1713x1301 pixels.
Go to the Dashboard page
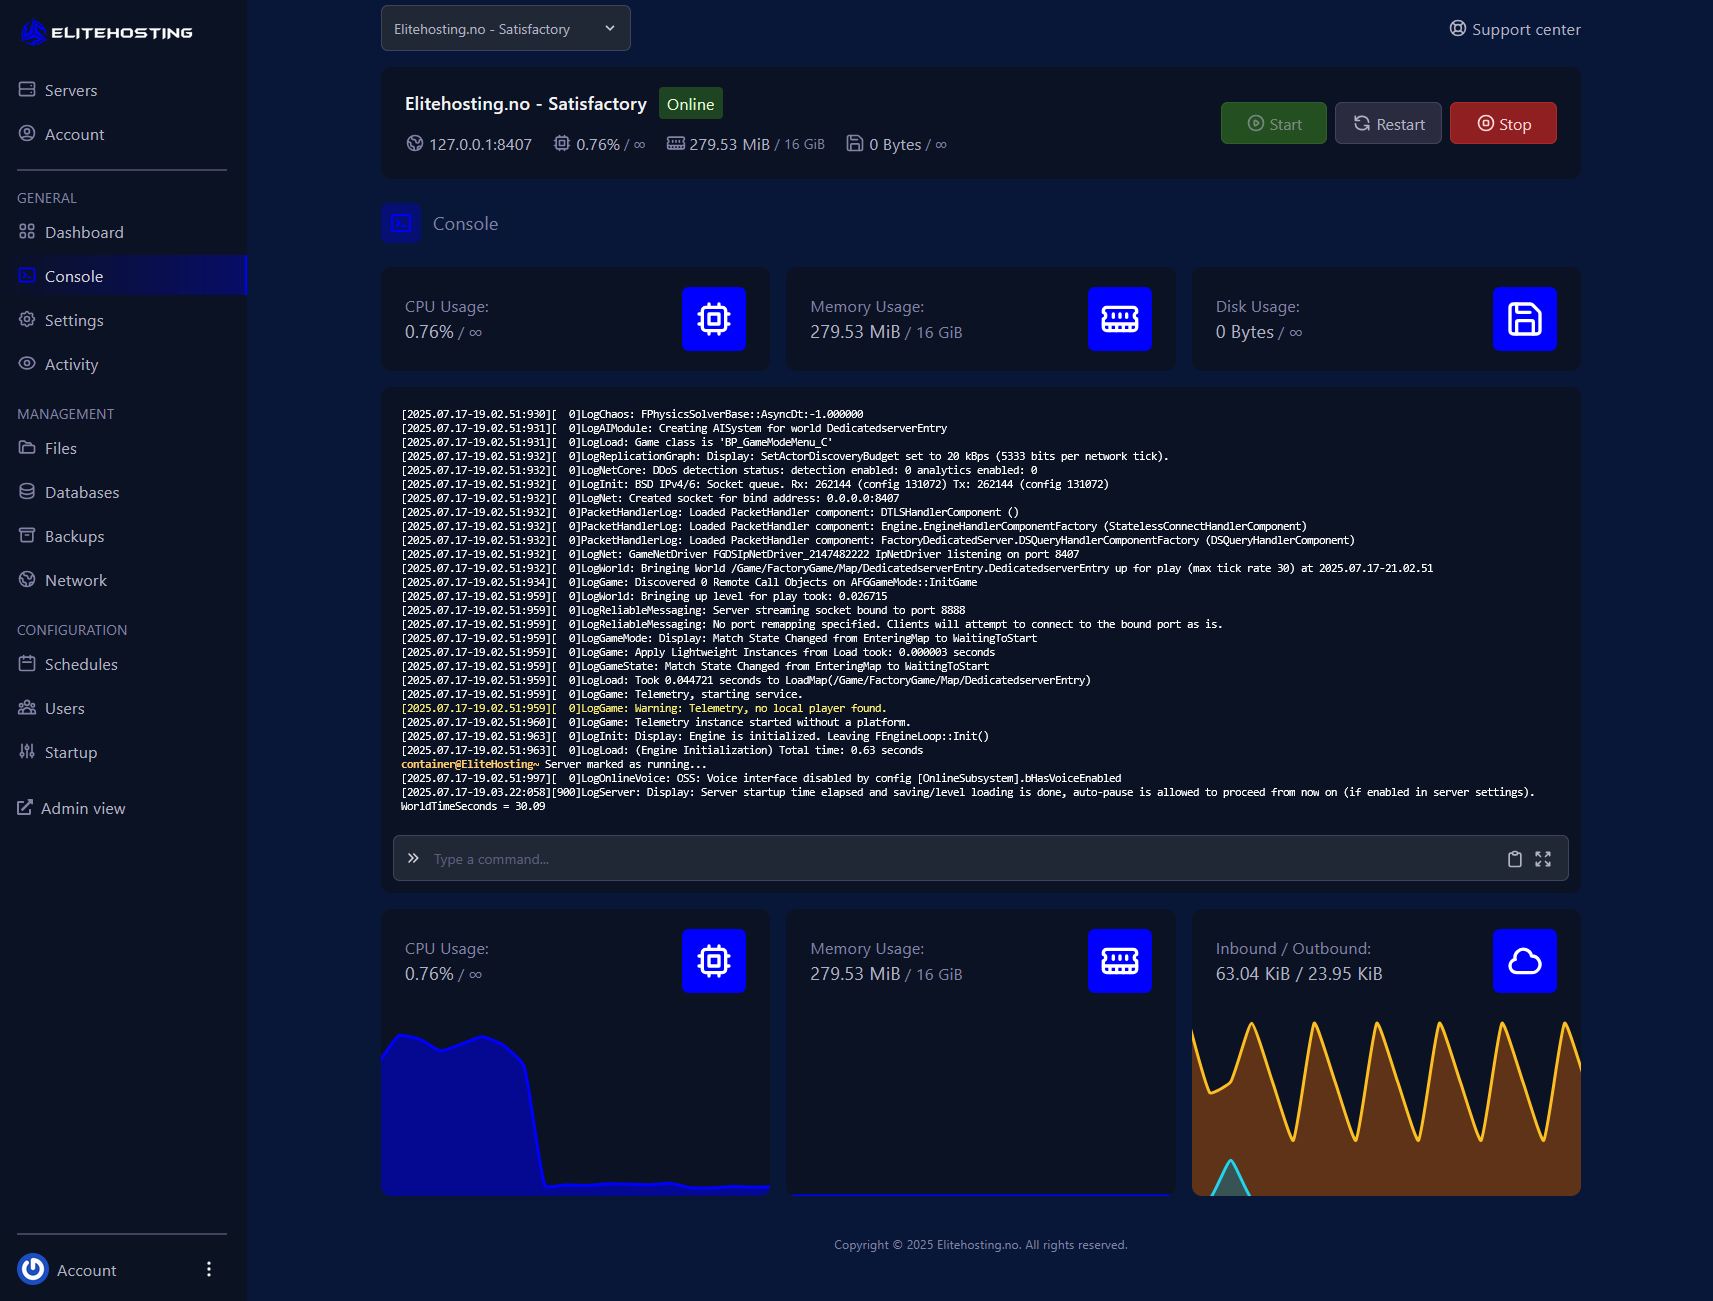click(71, 232)
